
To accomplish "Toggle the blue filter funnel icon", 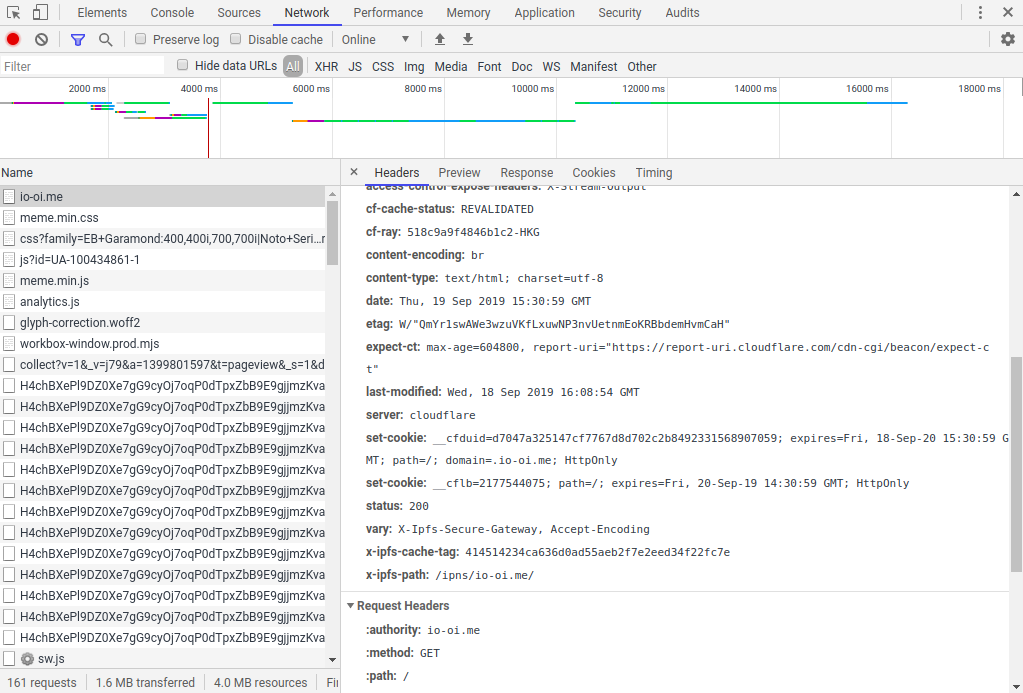I will click(x=78, y=40).
